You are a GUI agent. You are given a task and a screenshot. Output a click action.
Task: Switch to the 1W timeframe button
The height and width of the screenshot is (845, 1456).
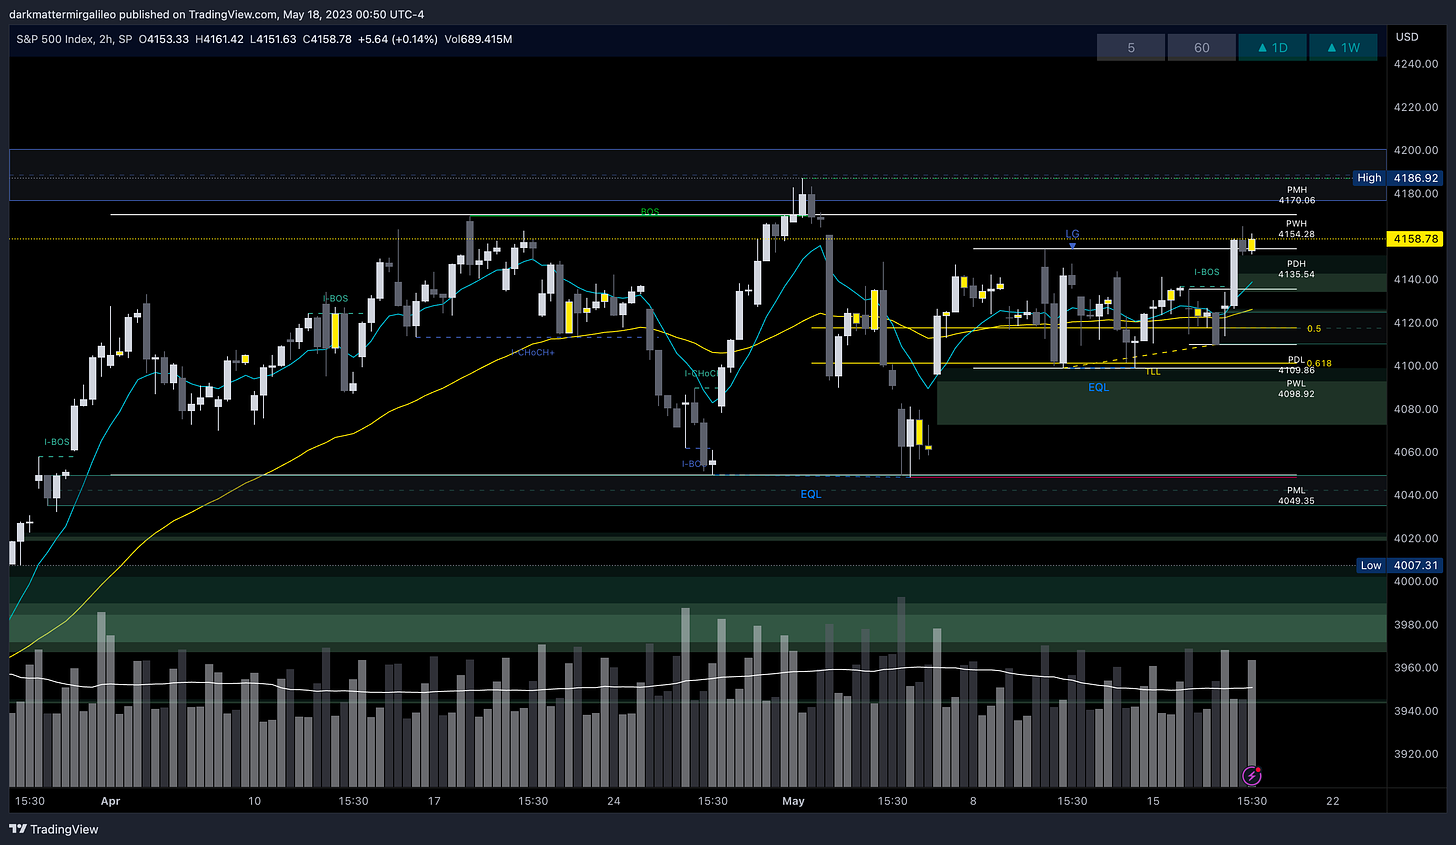coord(1343,47)
